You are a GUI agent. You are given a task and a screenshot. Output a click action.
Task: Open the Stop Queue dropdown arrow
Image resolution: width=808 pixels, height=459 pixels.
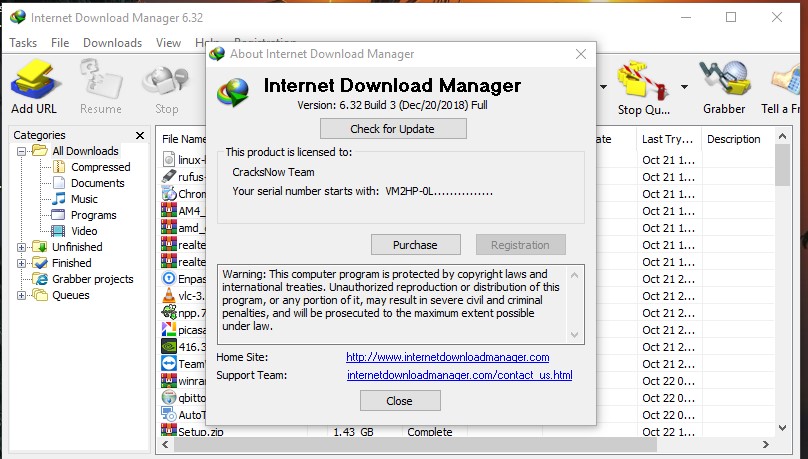click(684, 87)
